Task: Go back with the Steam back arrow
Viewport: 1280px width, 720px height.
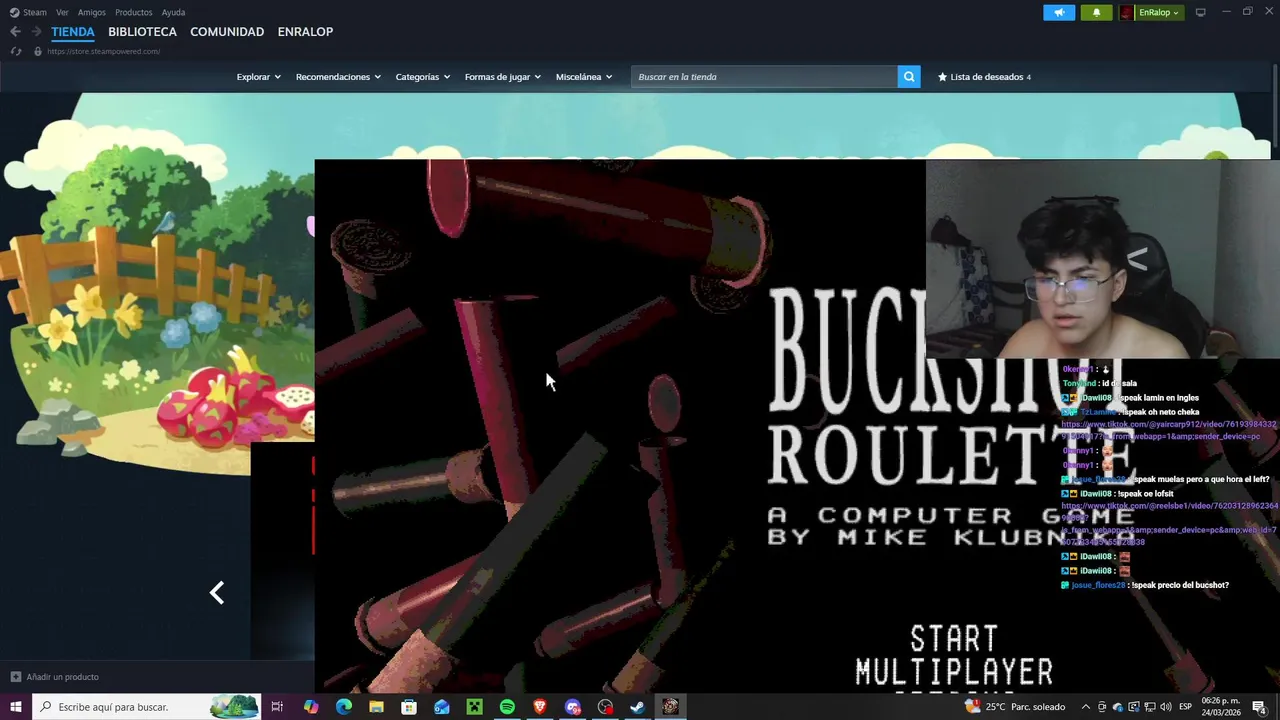Action: pos(15,32)
